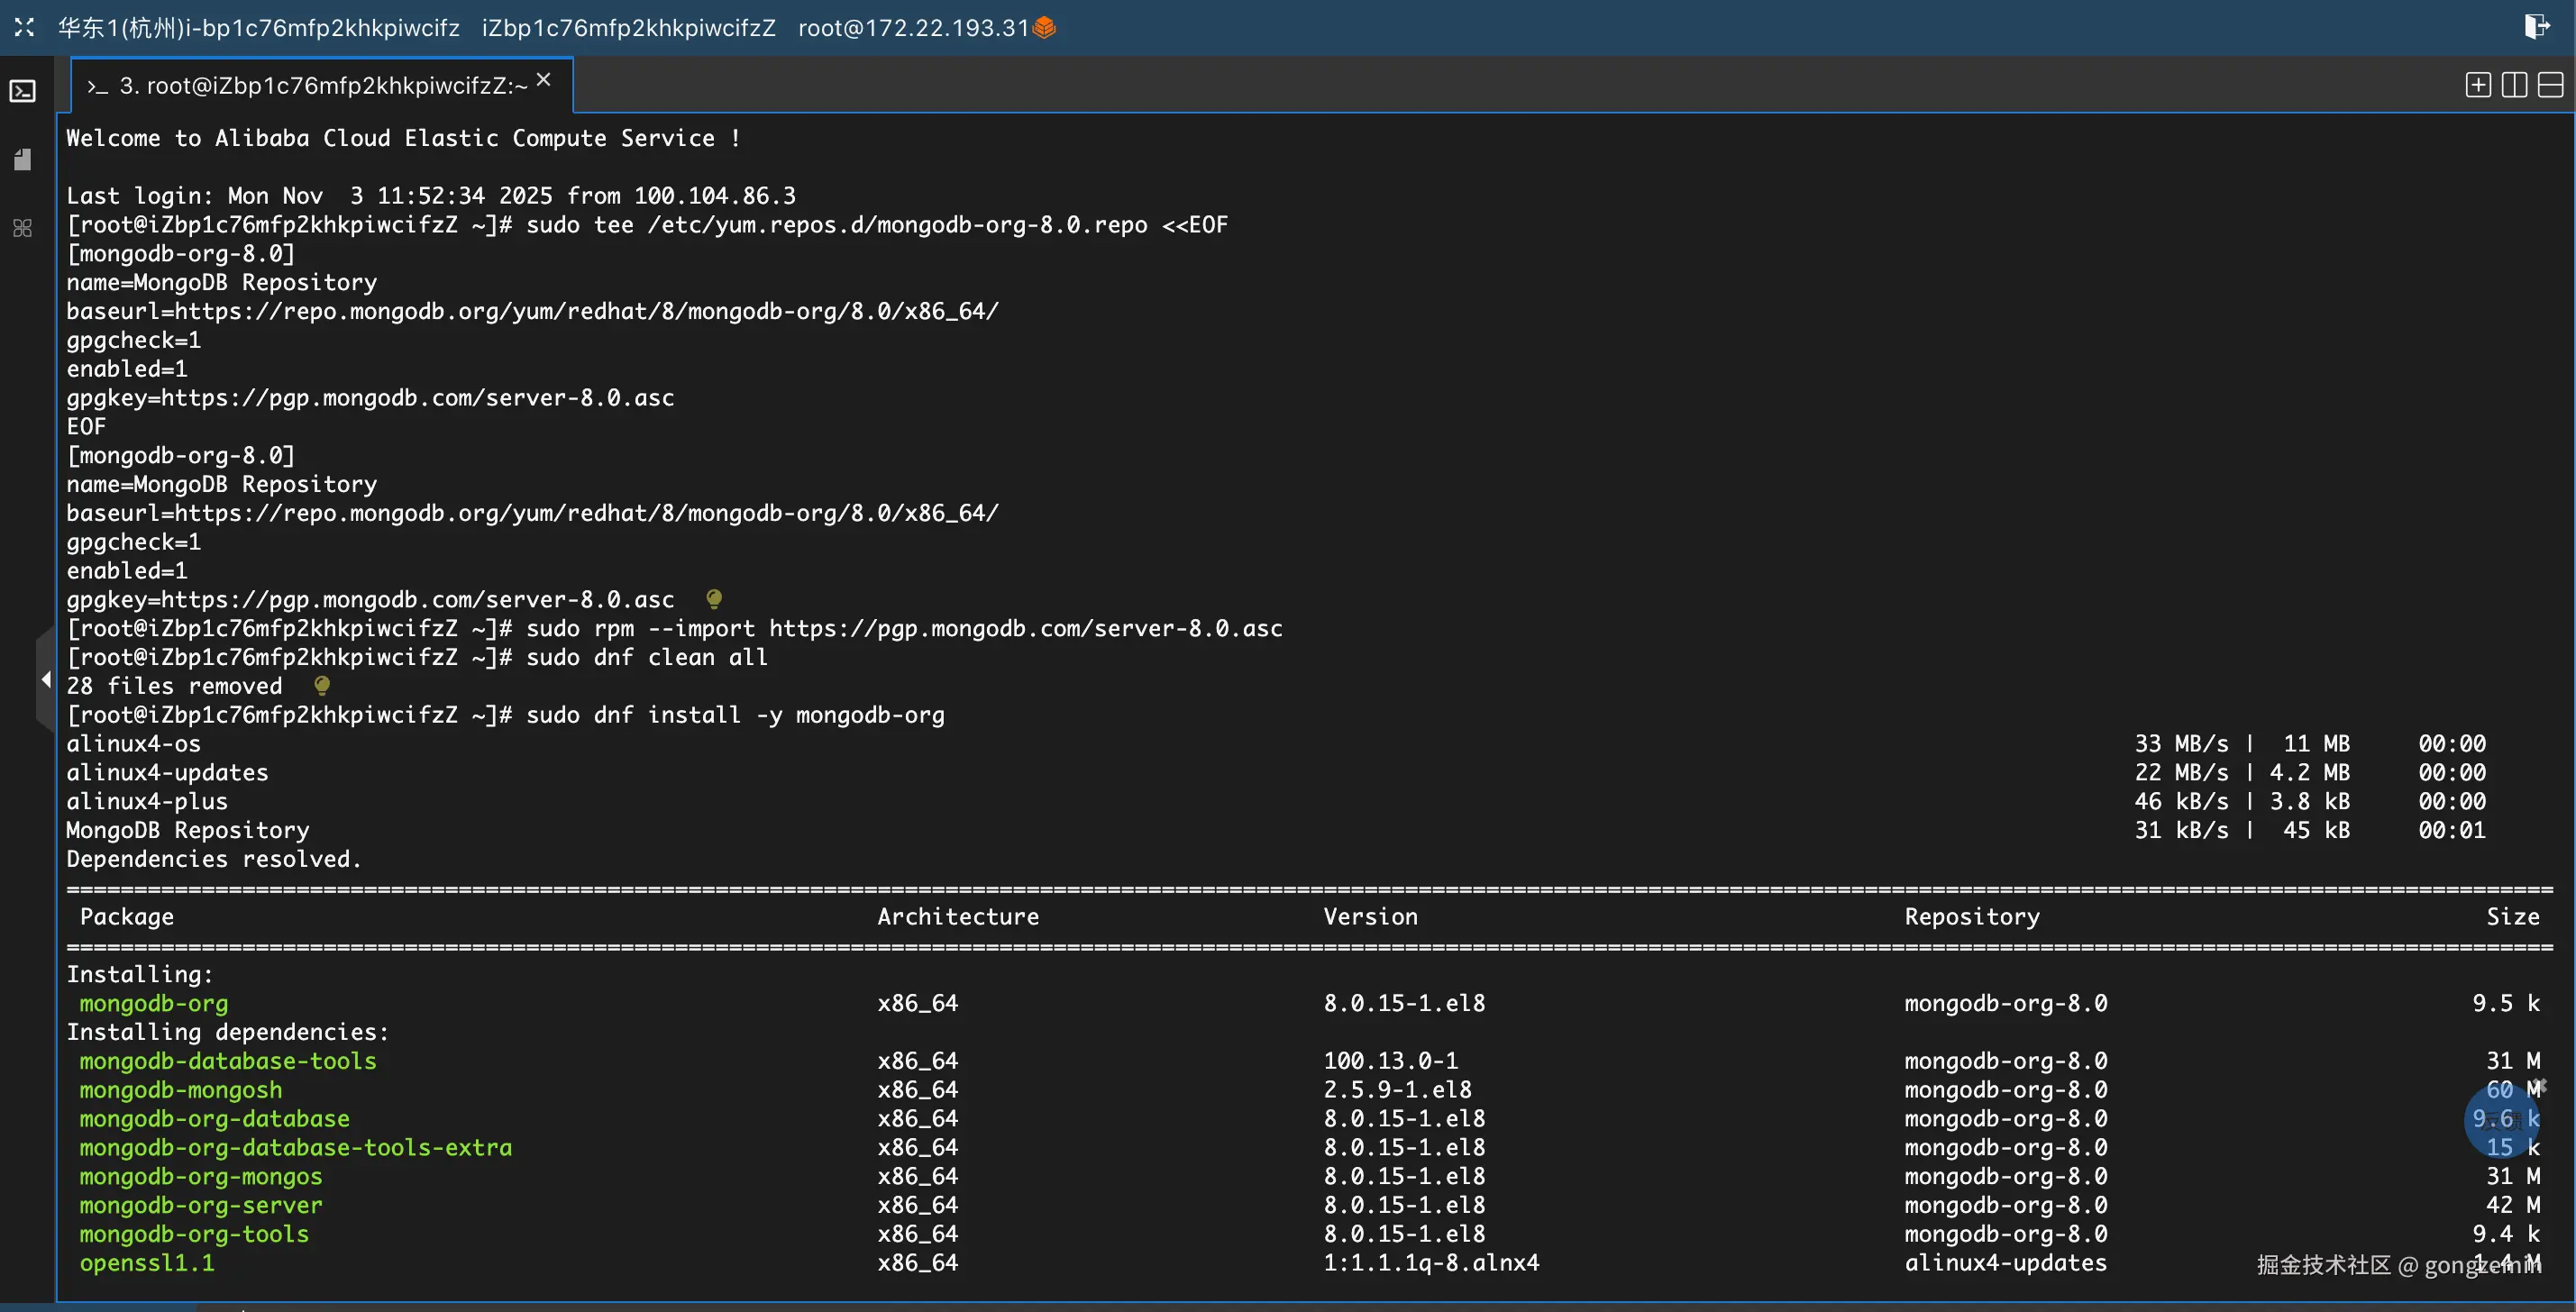Click the lightbulb hint after gpgkey line
Screen dimensions: 2576x1312
point(714,599)
